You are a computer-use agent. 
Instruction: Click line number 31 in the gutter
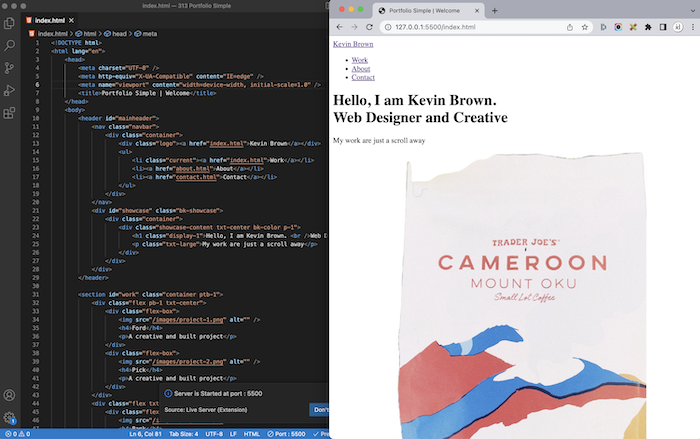tap(36, 294)
